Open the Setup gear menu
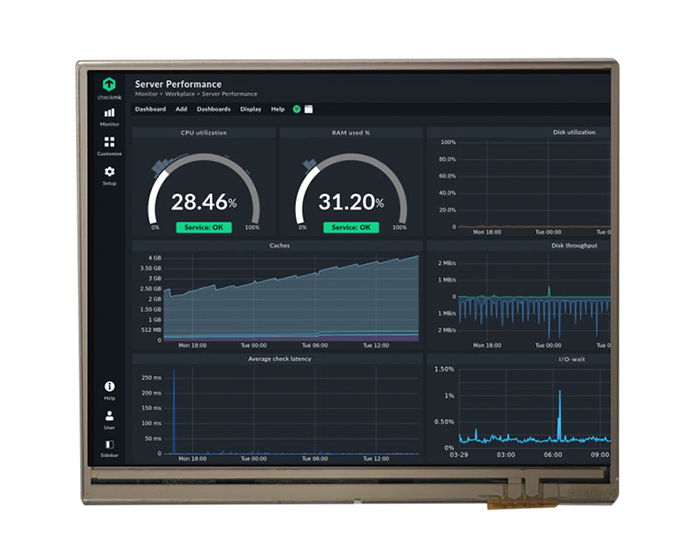The height and width of the screenshot is (556, 700). click(109, 173)
